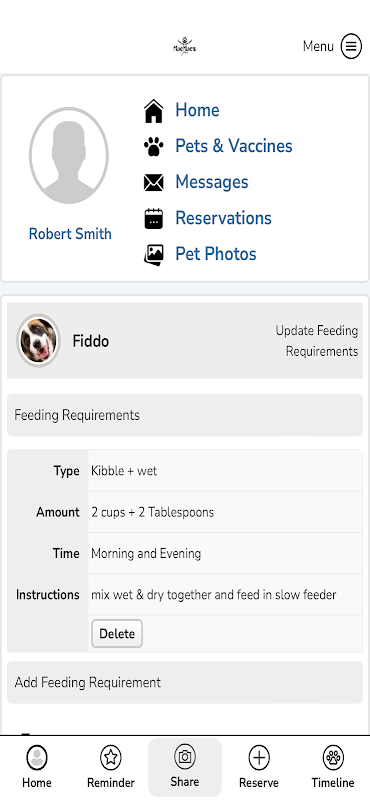Tap the Share camera icon

coord(185,757)
